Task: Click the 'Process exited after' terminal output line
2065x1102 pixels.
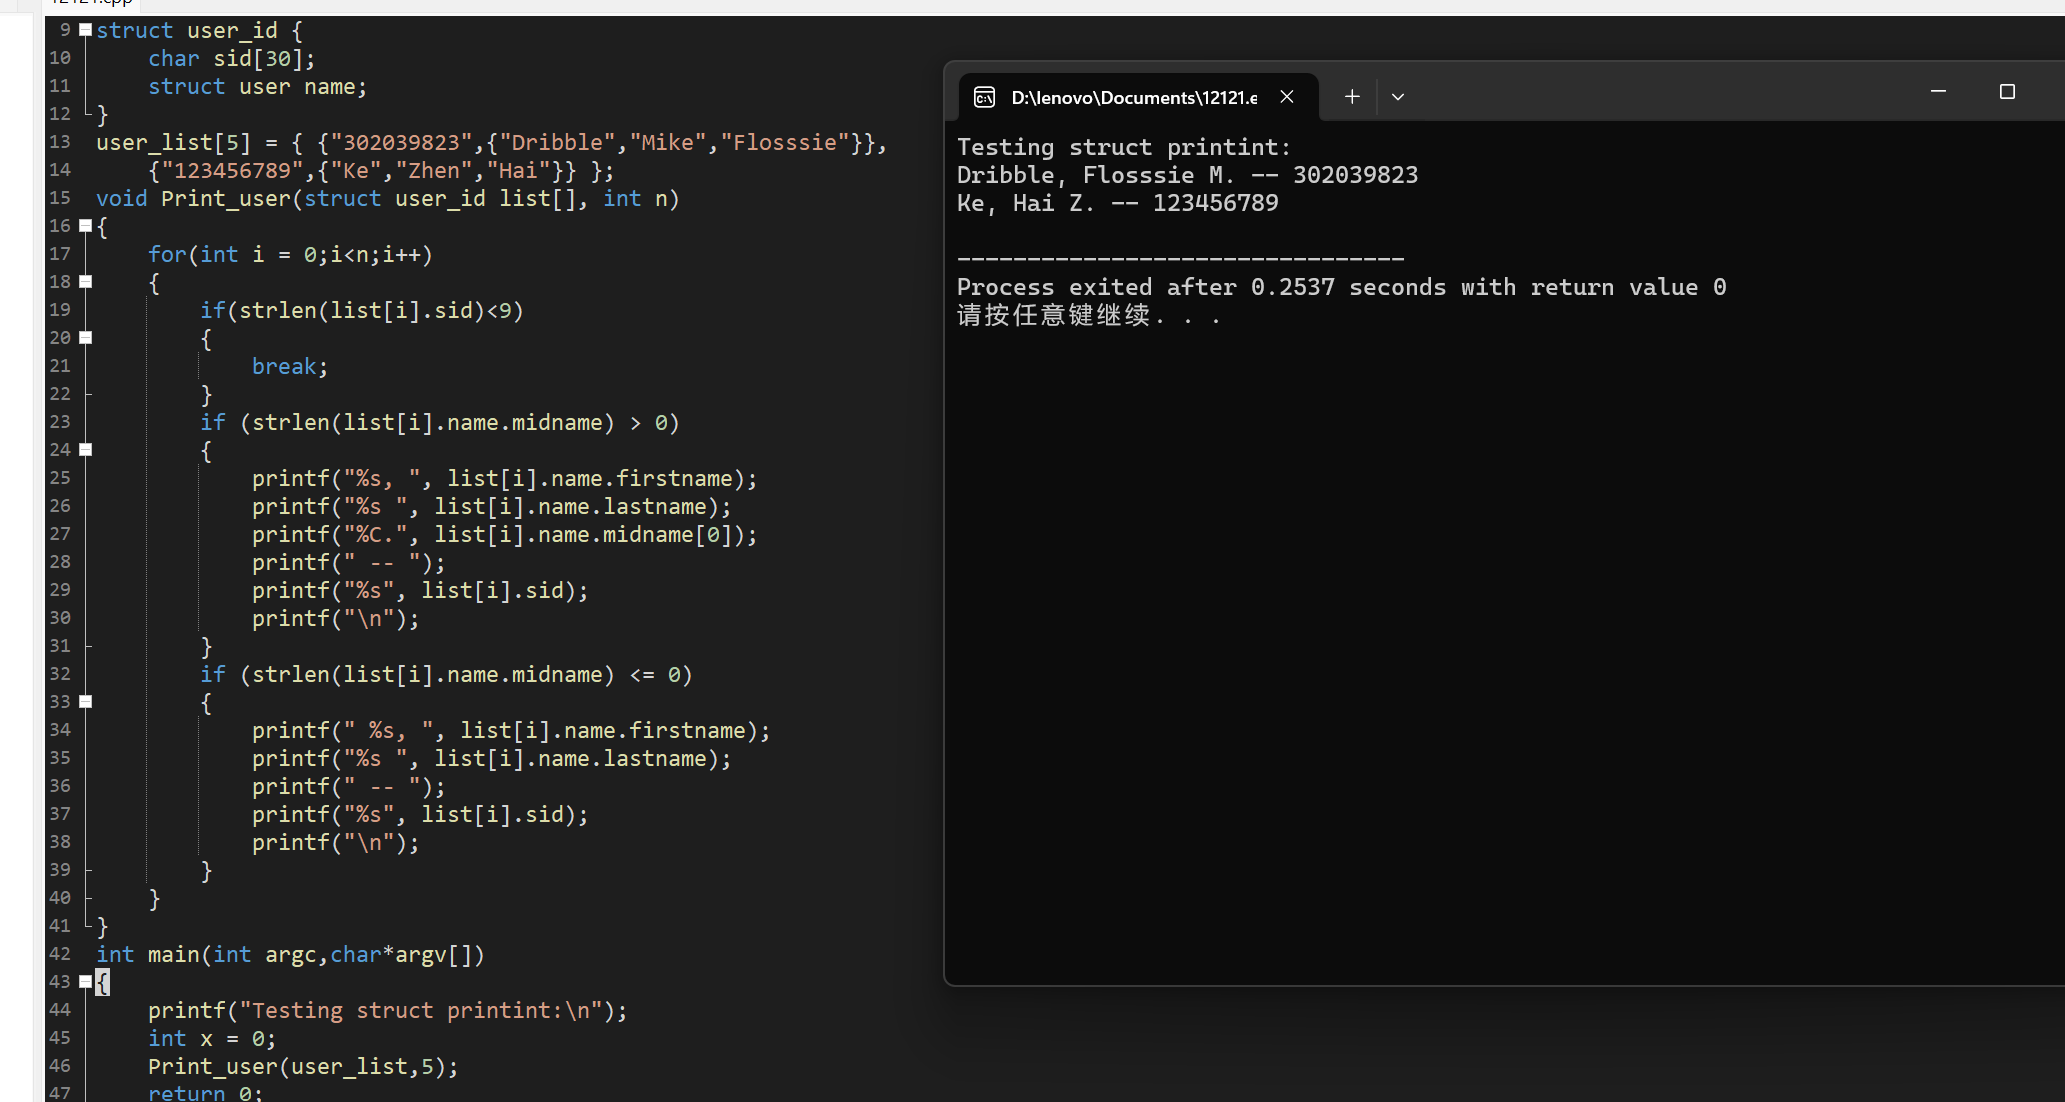Action: pyautogui.click(x=1340, y=288)
